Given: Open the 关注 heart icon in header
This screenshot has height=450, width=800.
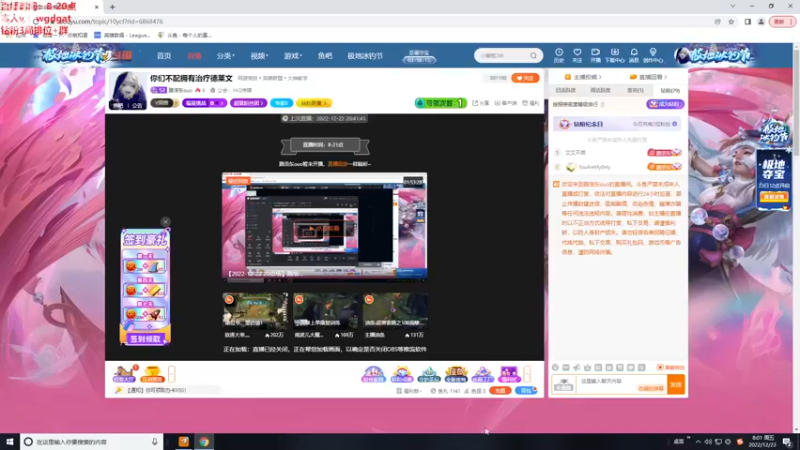Looking at the screenshot, I should (x=577, y=55).
